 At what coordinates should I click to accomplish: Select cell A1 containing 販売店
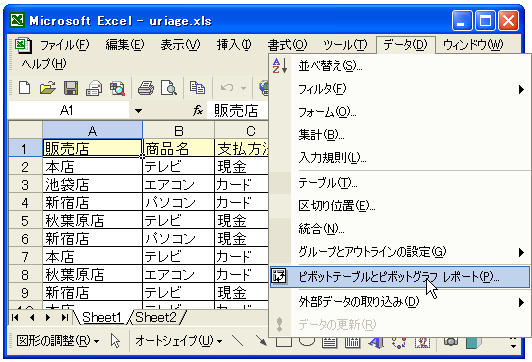tap(92, 148)
